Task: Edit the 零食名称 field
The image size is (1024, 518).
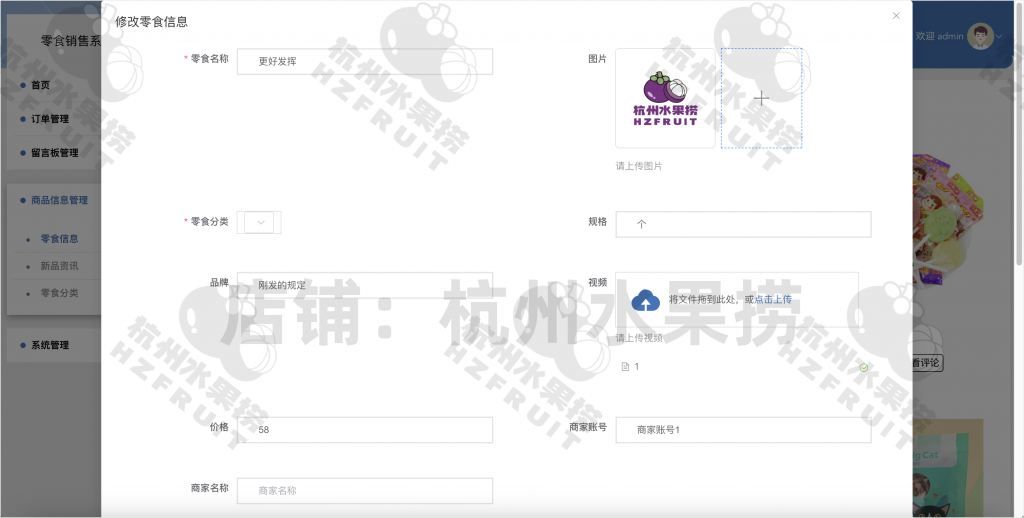Action: tap(364, 61)
